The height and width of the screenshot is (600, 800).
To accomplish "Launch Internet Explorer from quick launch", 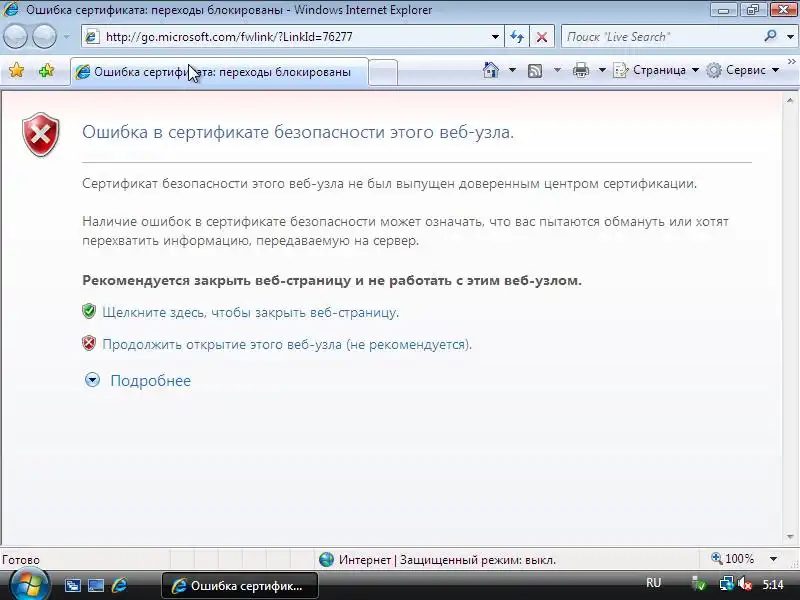I will click(119, 586).
